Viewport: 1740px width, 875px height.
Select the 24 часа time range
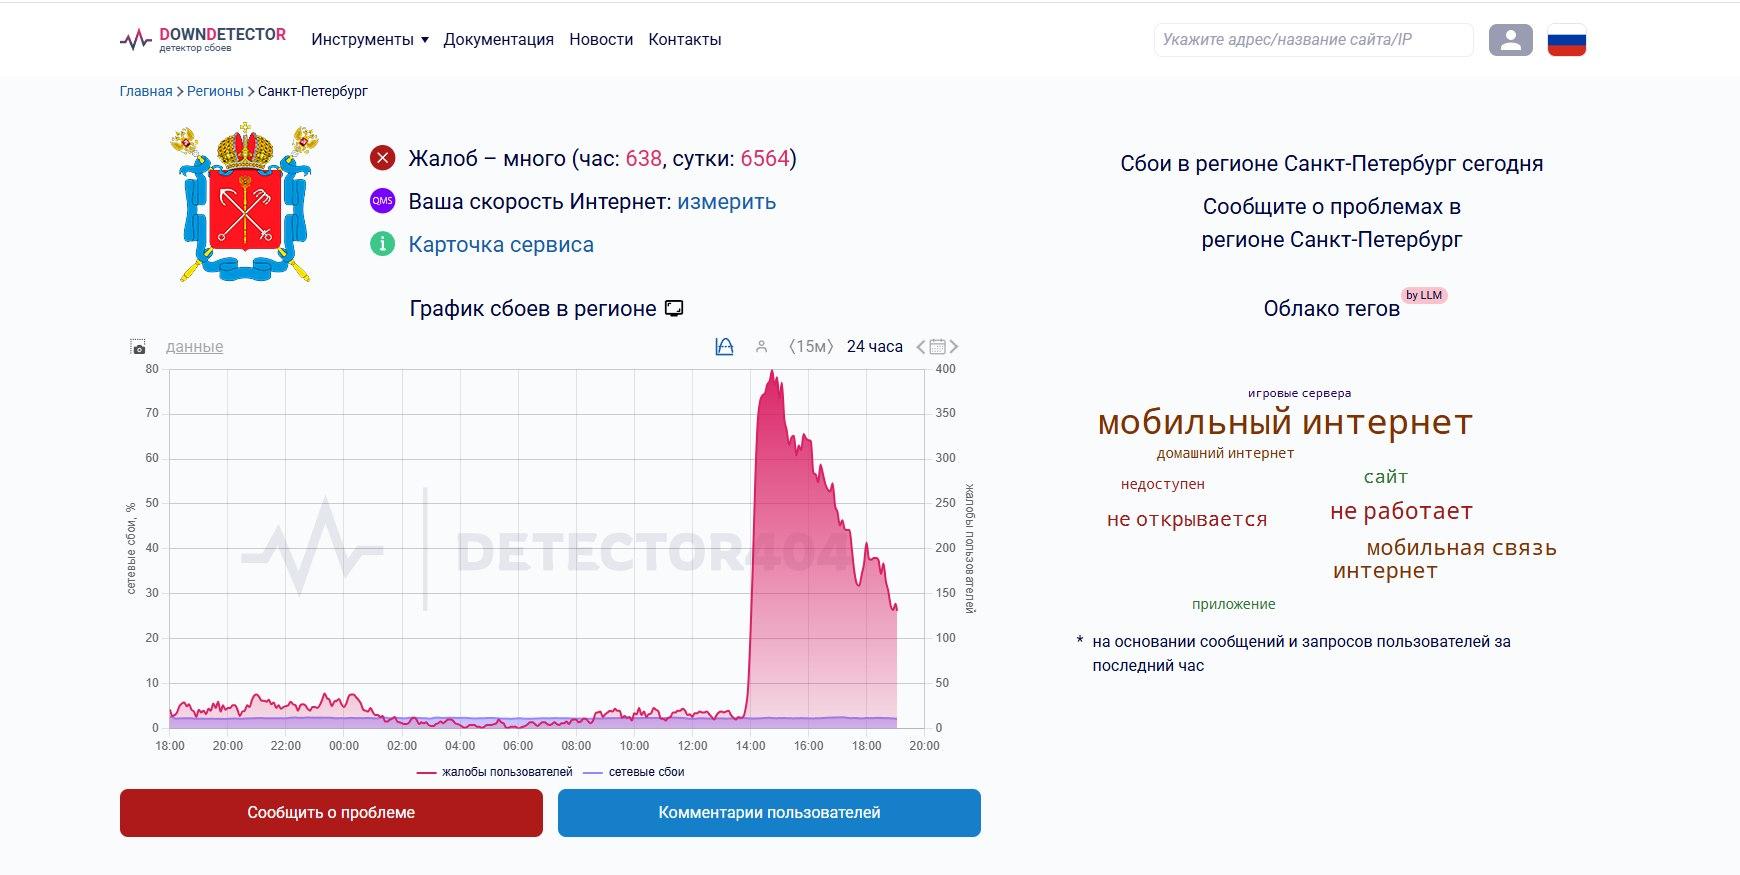coord(874,347)
